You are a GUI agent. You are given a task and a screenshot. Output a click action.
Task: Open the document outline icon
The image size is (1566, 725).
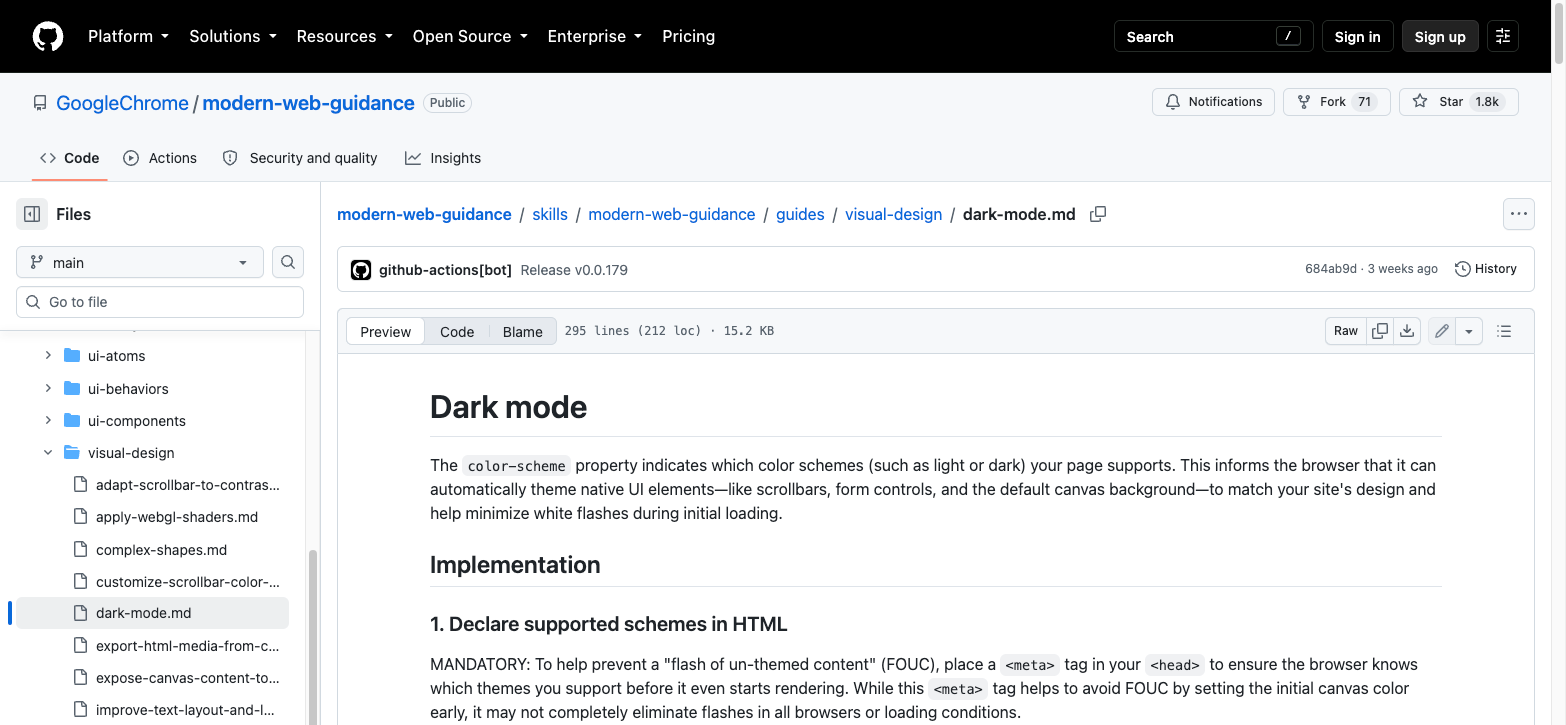tap(1504, 331)
